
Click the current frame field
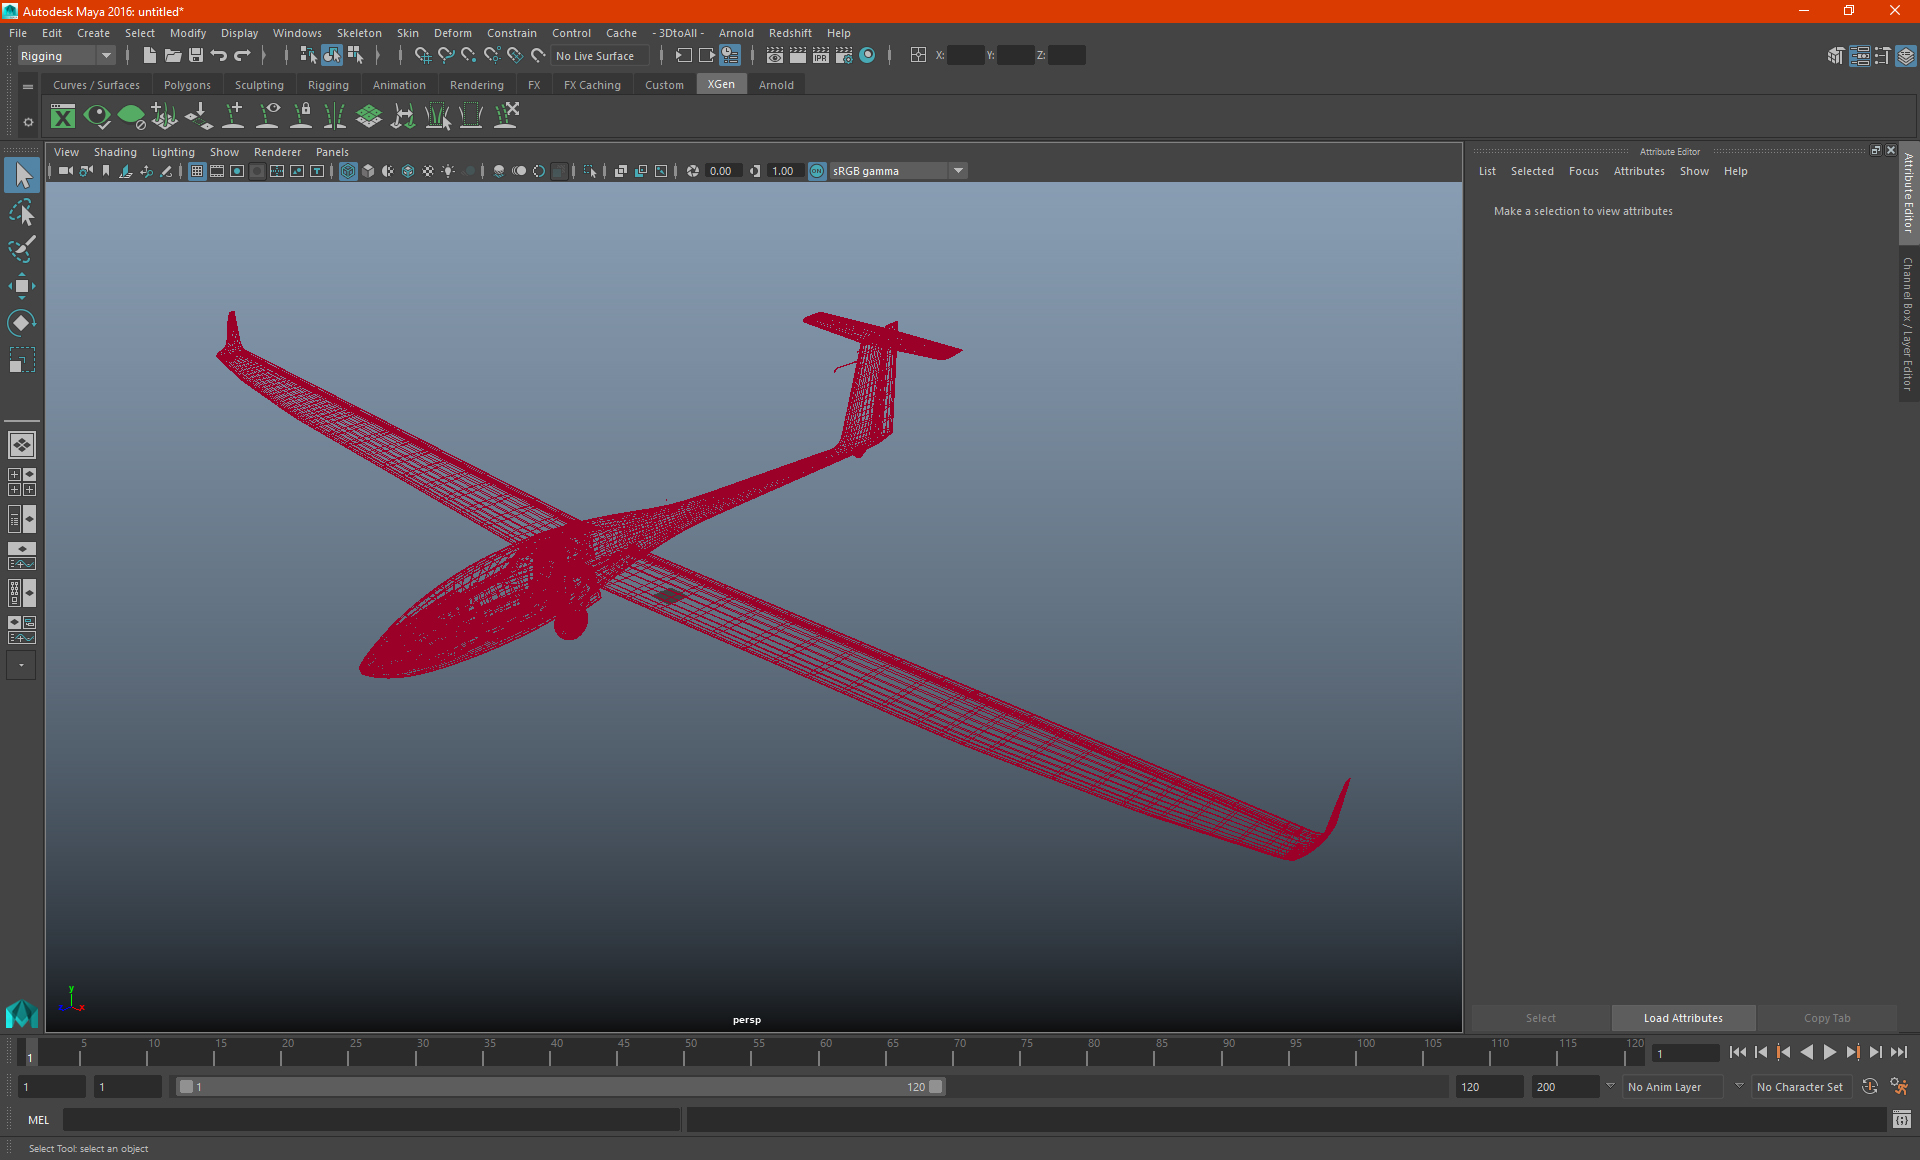pos(1686,1053)
